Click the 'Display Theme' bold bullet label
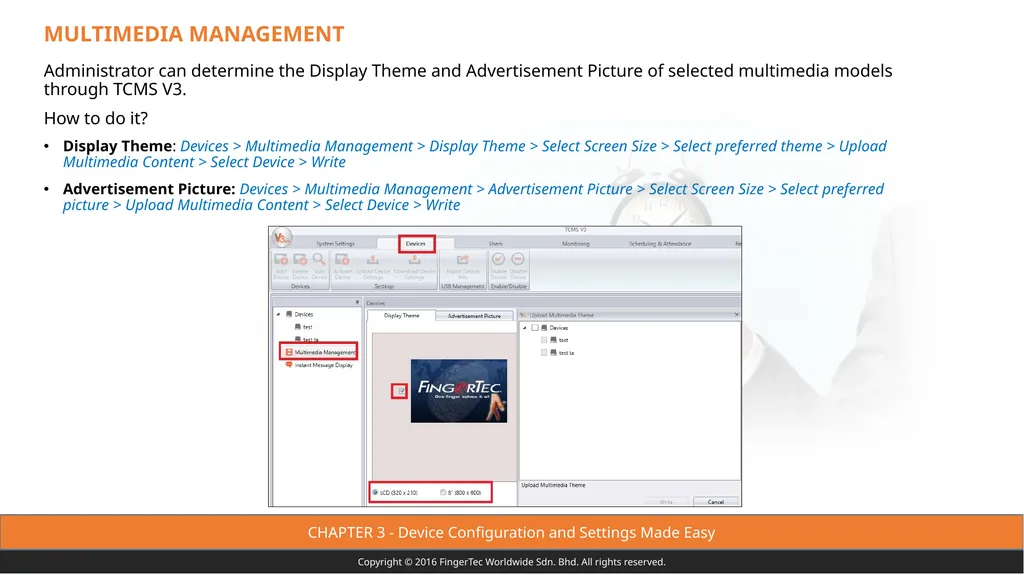 click(x=118, y=146)
